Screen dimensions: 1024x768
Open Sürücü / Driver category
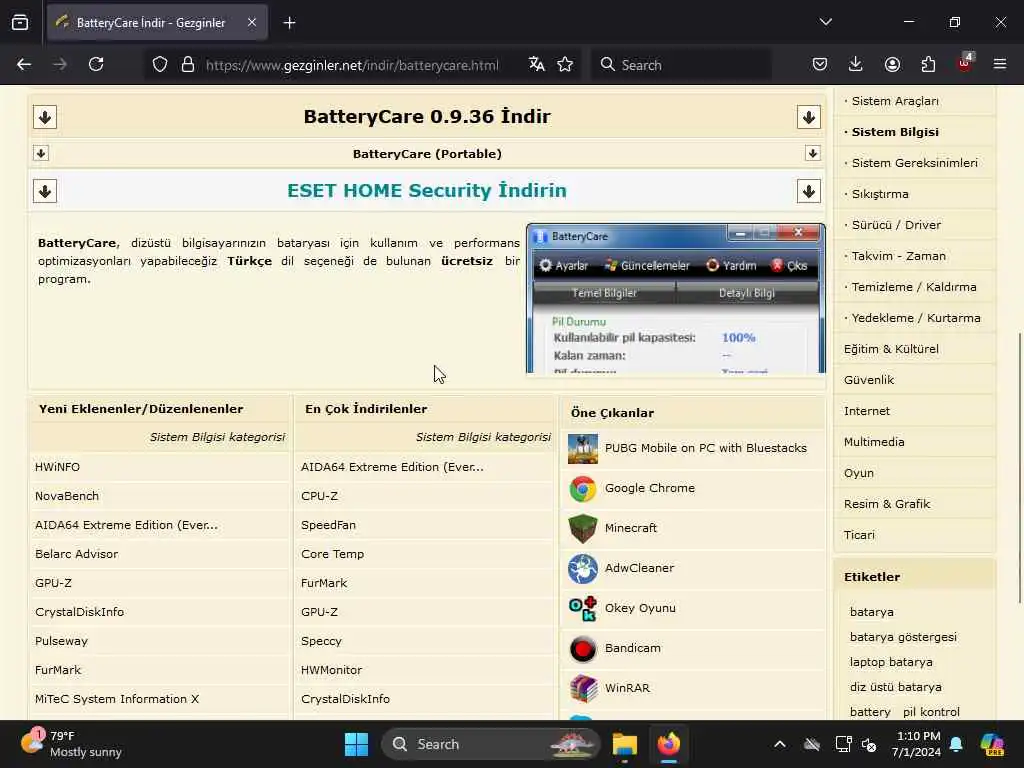[896, 225]
